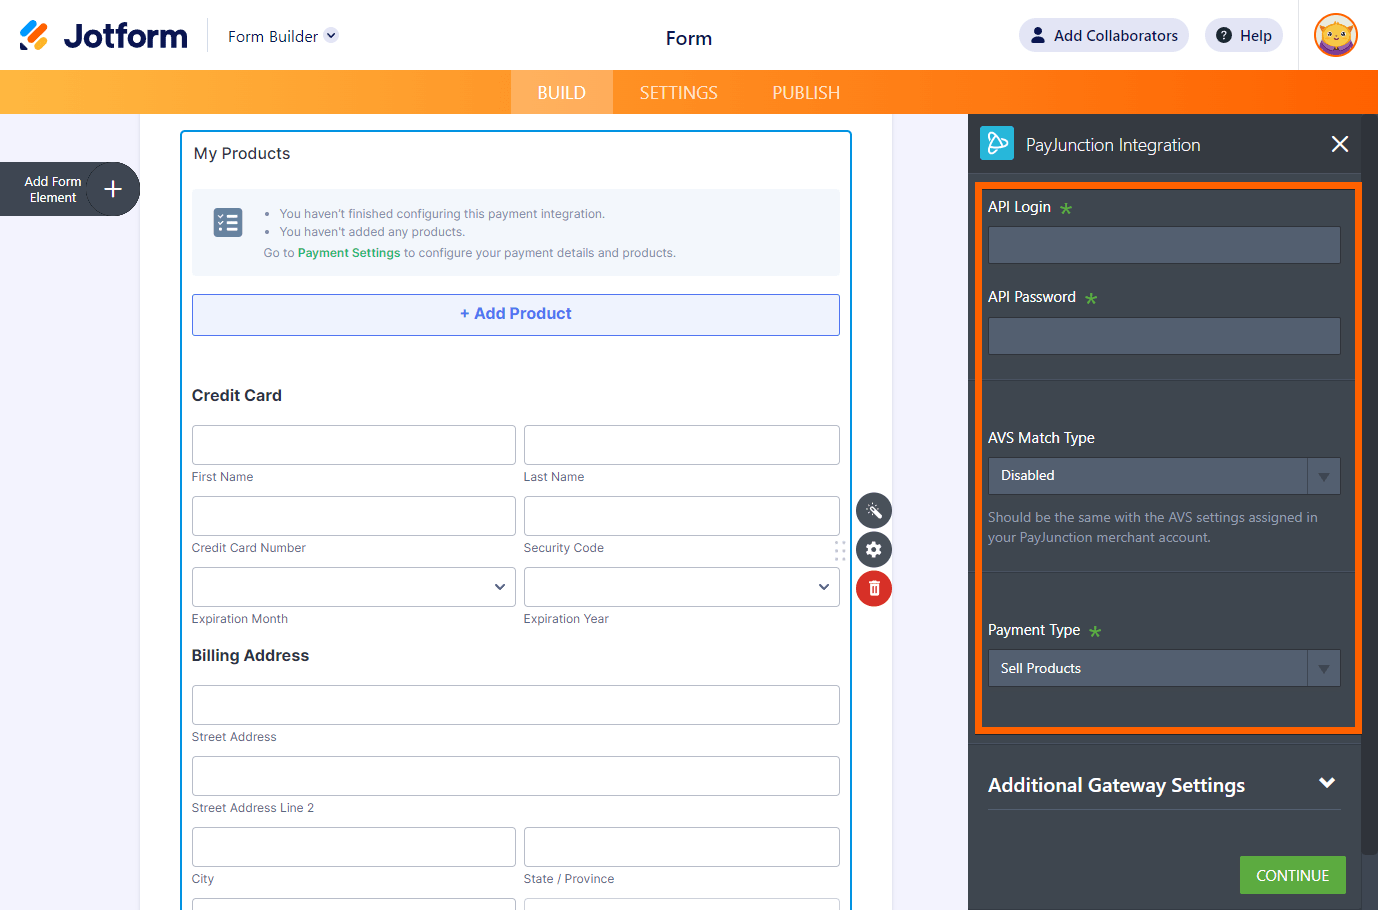The height and width of the screenshot is (910, 1378).
Task: Open the Payment Type dropdown
Action: [x=1164, y=668]
